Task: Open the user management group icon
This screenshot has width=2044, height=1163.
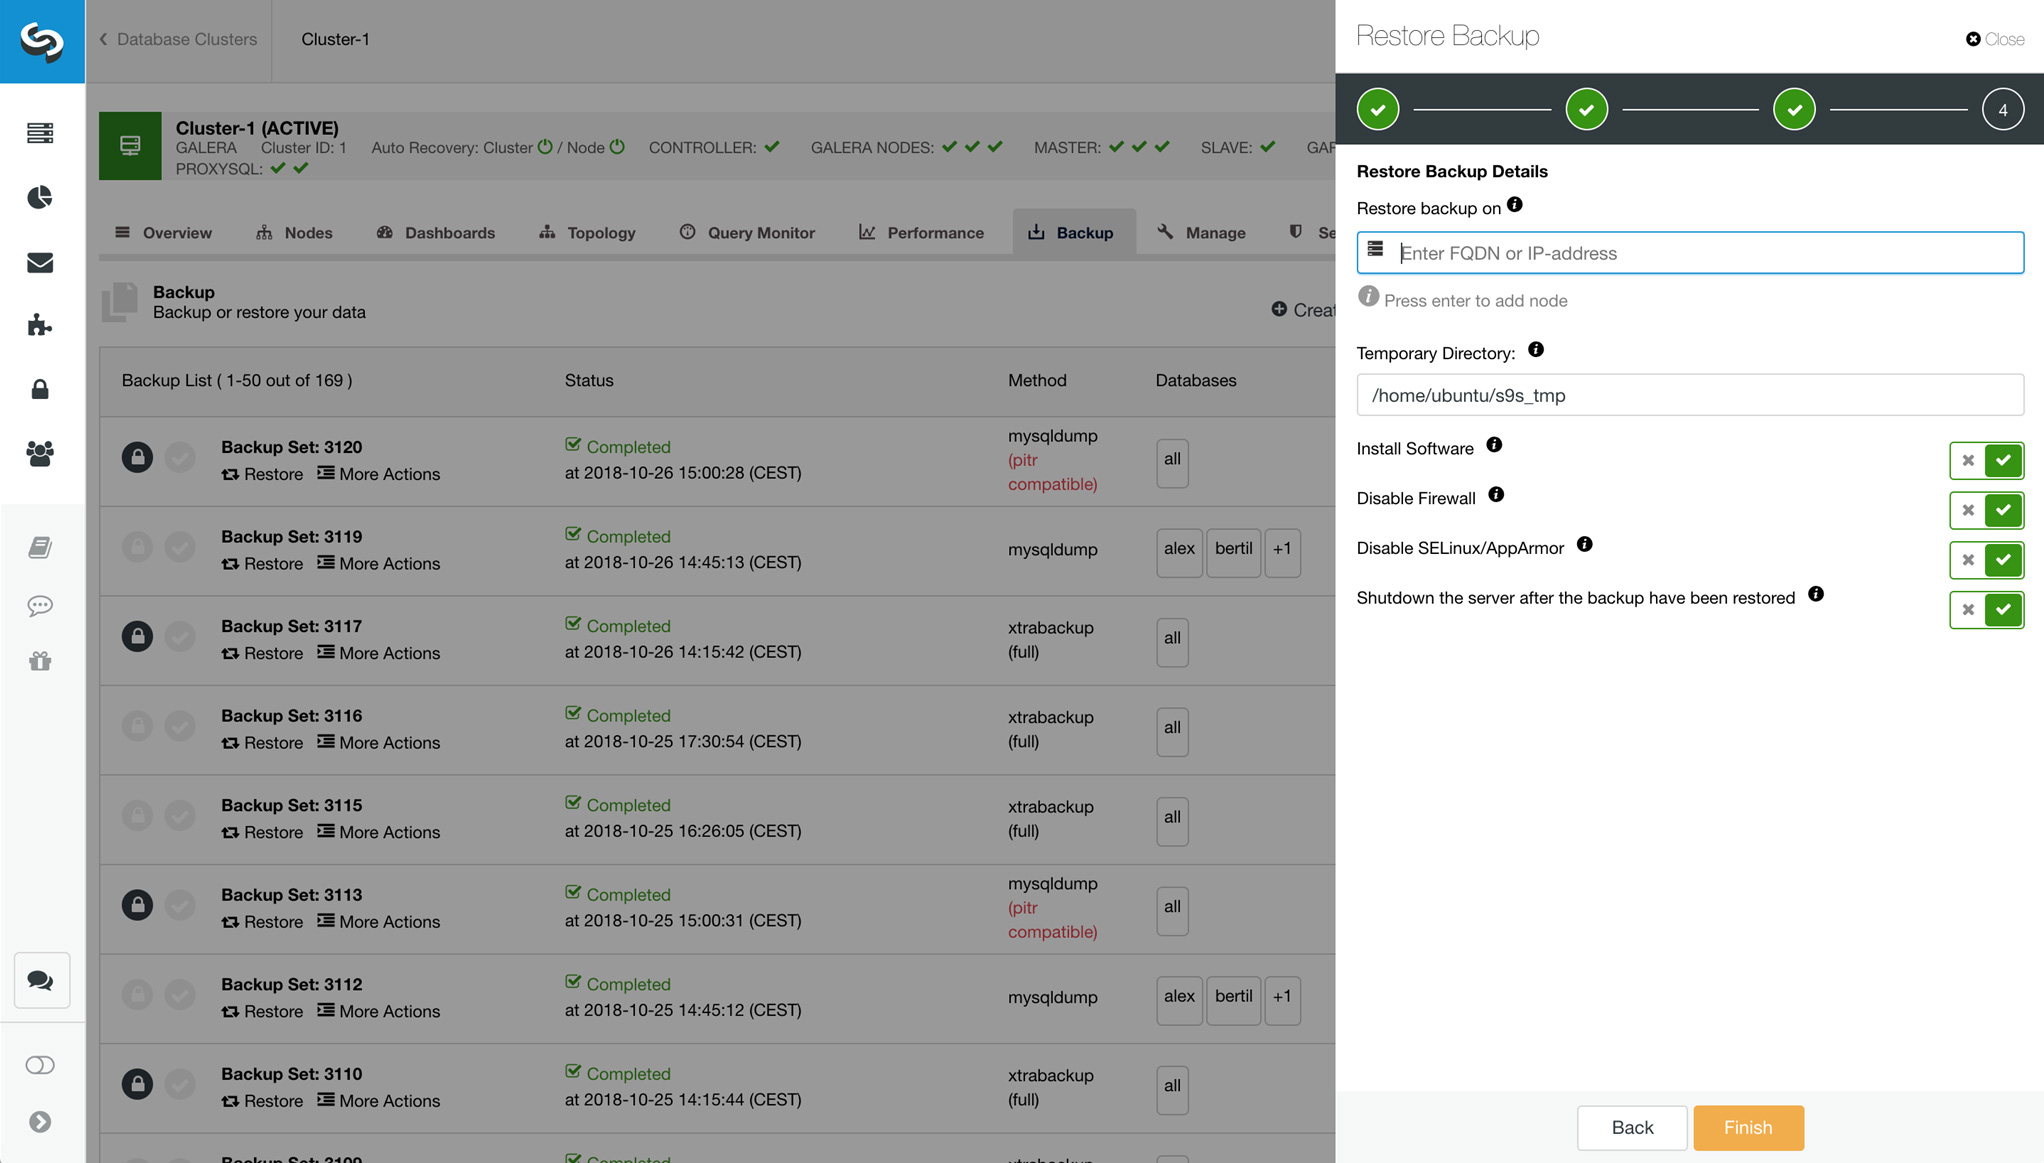Action: (40, 453)
